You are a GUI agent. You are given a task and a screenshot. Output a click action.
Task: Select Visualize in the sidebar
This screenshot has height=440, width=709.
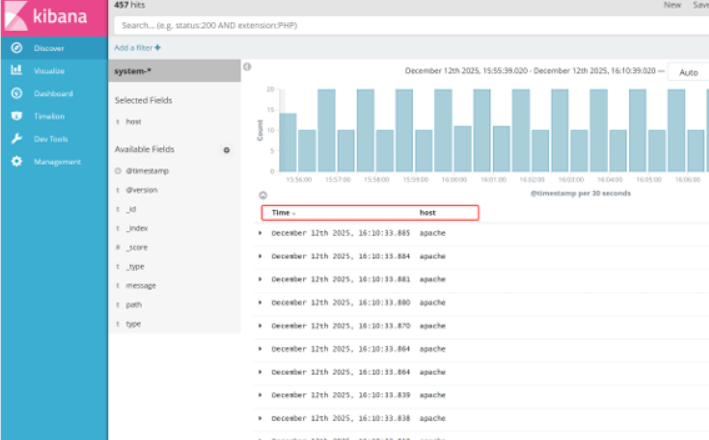pos(54,71)
